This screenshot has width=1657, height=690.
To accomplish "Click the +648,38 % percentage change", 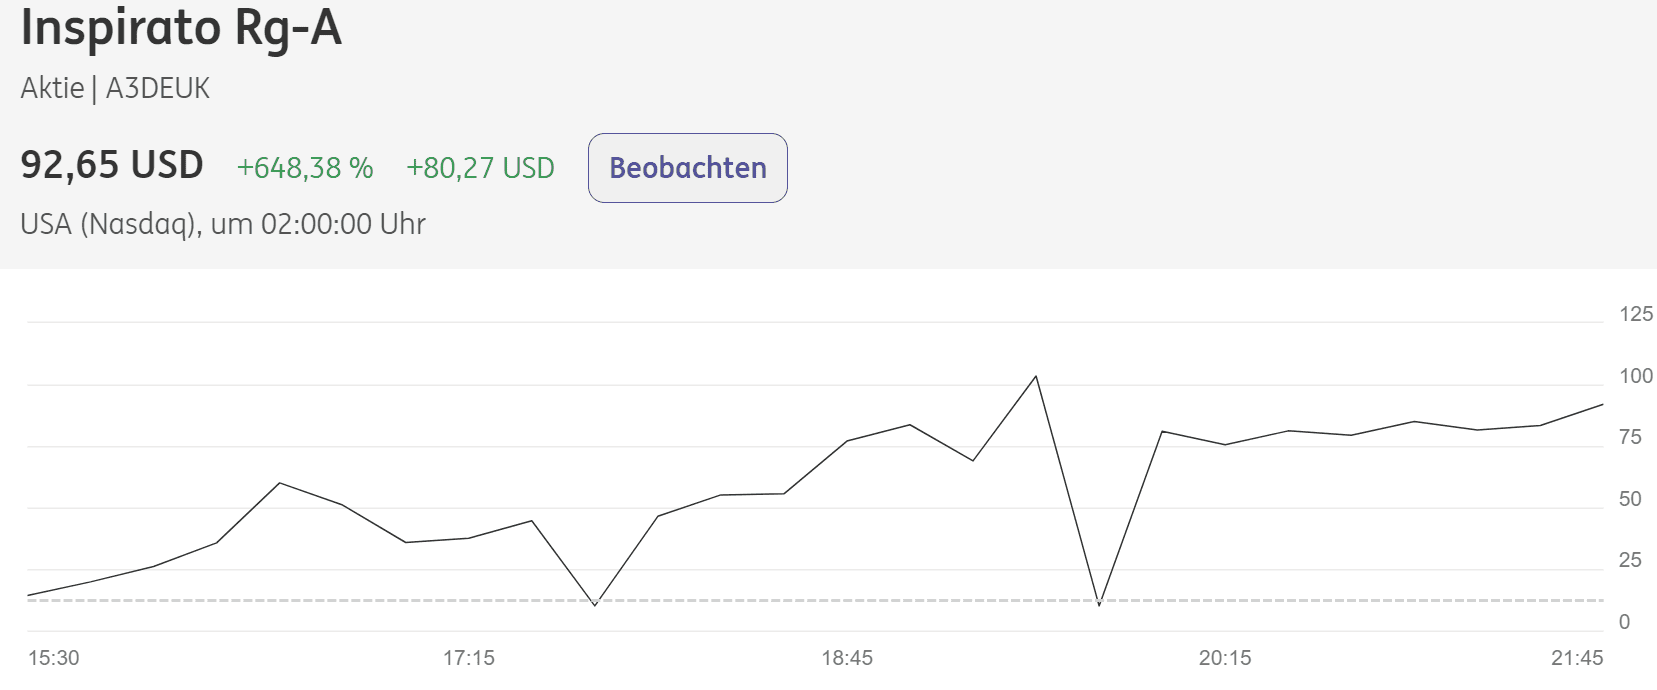I will point(305,168).
